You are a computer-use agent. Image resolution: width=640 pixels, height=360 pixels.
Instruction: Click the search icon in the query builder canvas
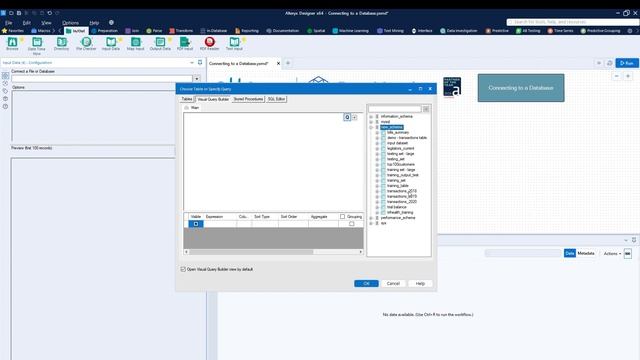coord(347,117)
